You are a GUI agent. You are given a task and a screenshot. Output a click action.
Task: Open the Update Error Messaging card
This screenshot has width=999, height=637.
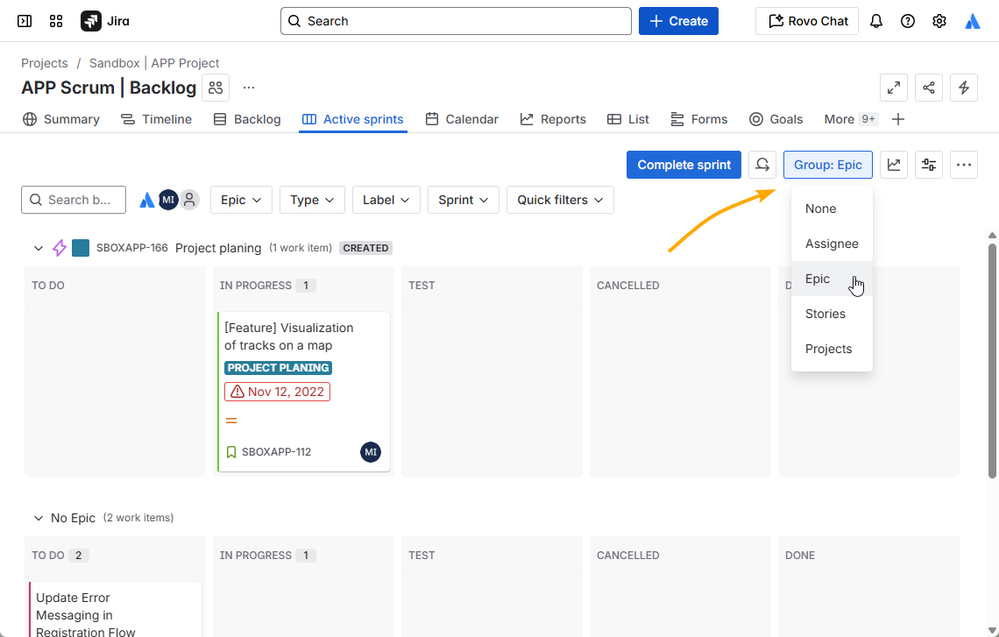115,610
